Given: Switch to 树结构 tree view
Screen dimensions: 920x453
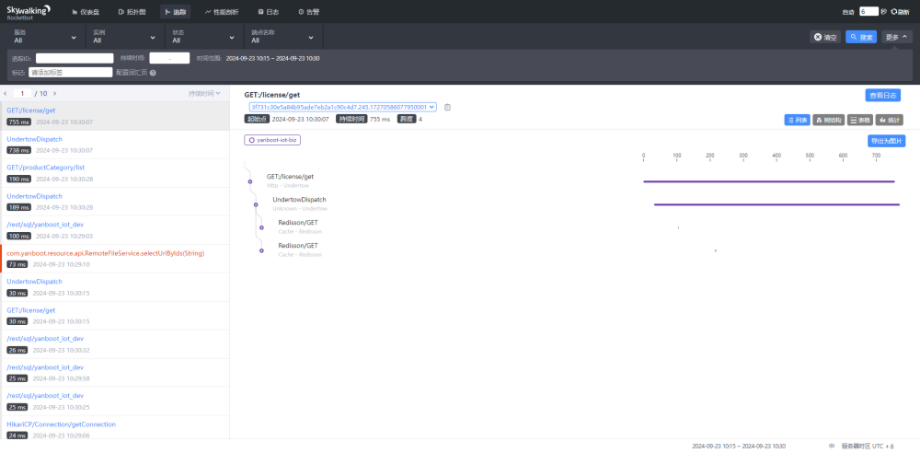Looking at the screenshot, I should click(828, 120).
